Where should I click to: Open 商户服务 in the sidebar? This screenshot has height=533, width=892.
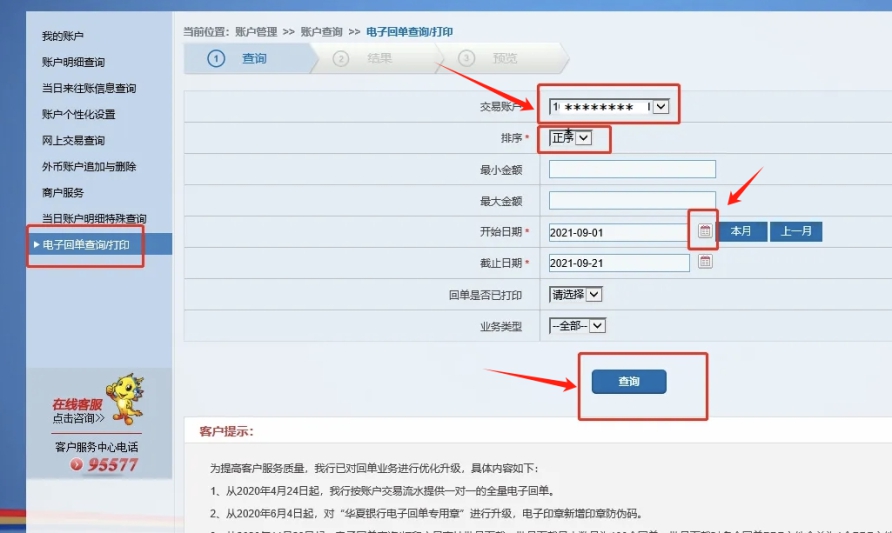63,193
